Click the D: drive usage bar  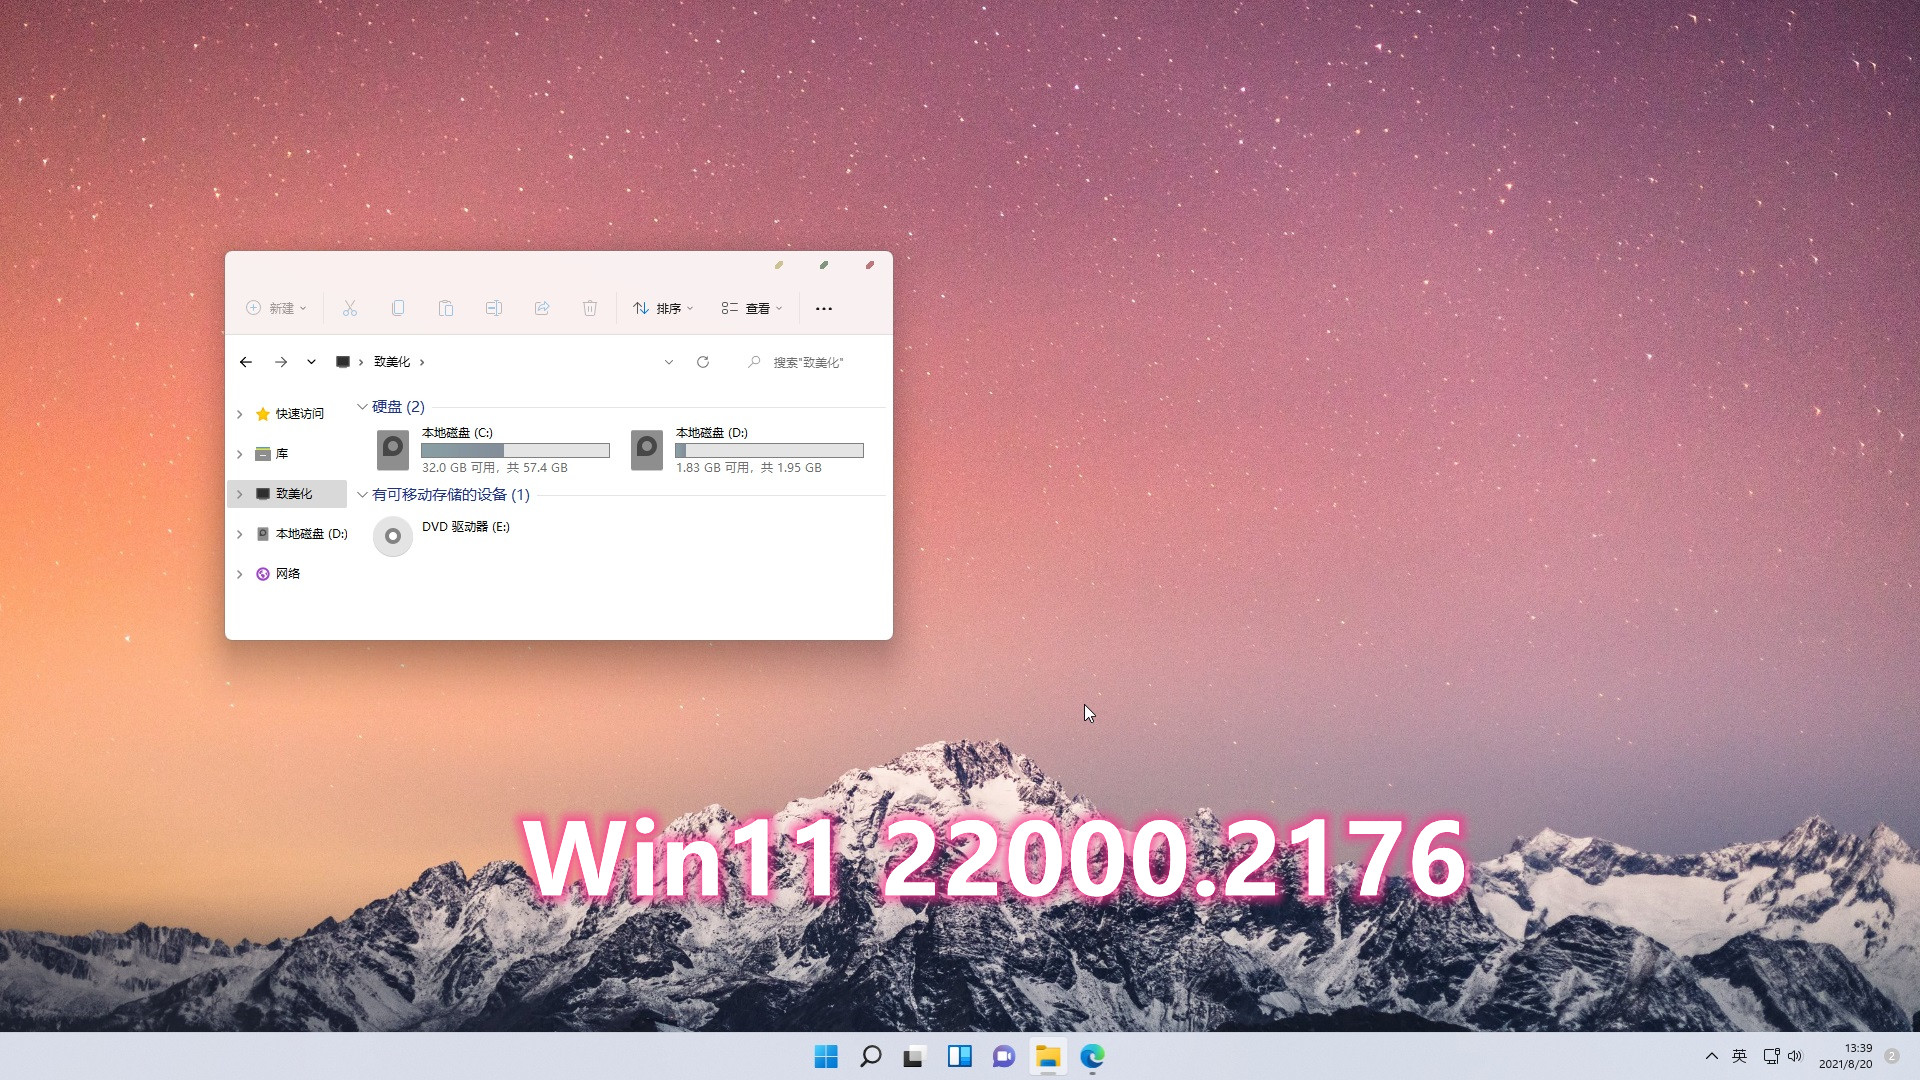pyautogui.click(x=769, y=451)
